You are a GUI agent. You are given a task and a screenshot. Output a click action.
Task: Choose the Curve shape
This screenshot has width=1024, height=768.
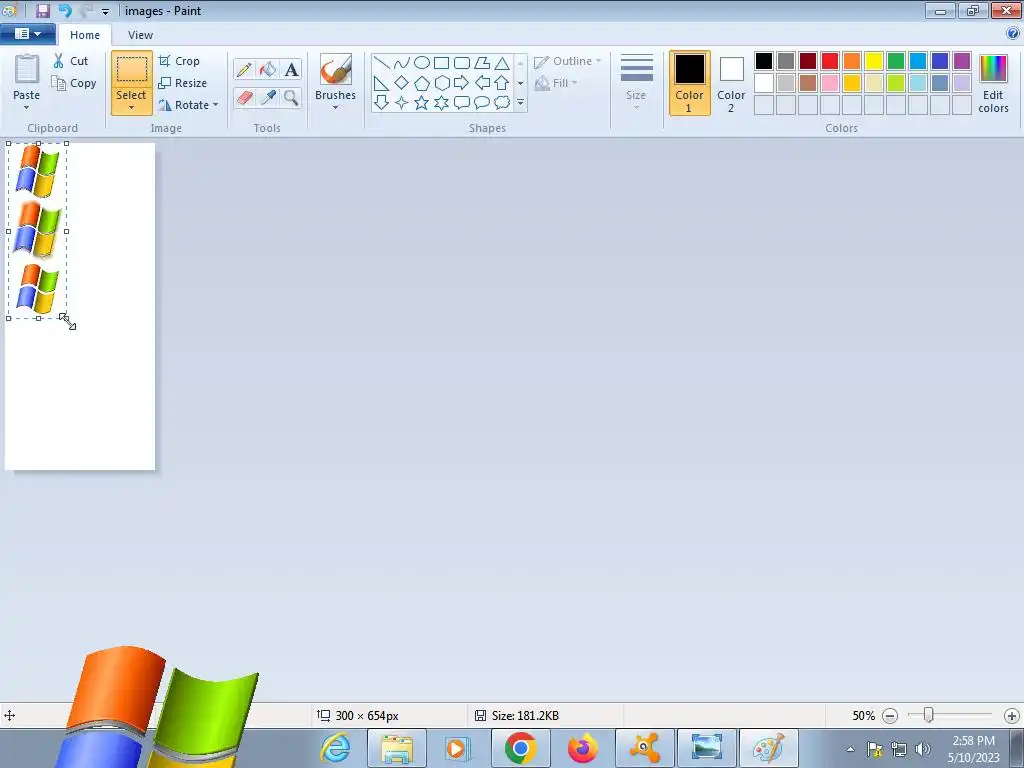pos(402,63)
